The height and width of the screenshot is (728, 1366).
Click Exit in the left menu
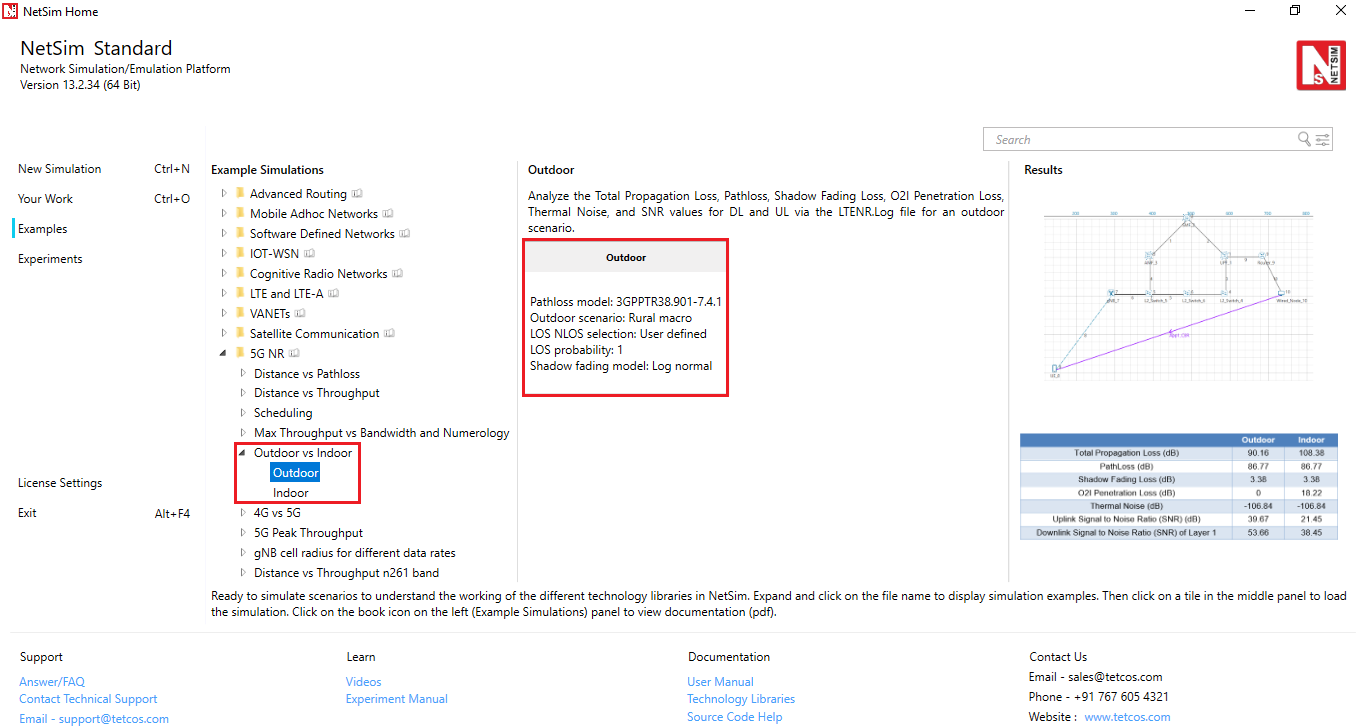[27, 513]
